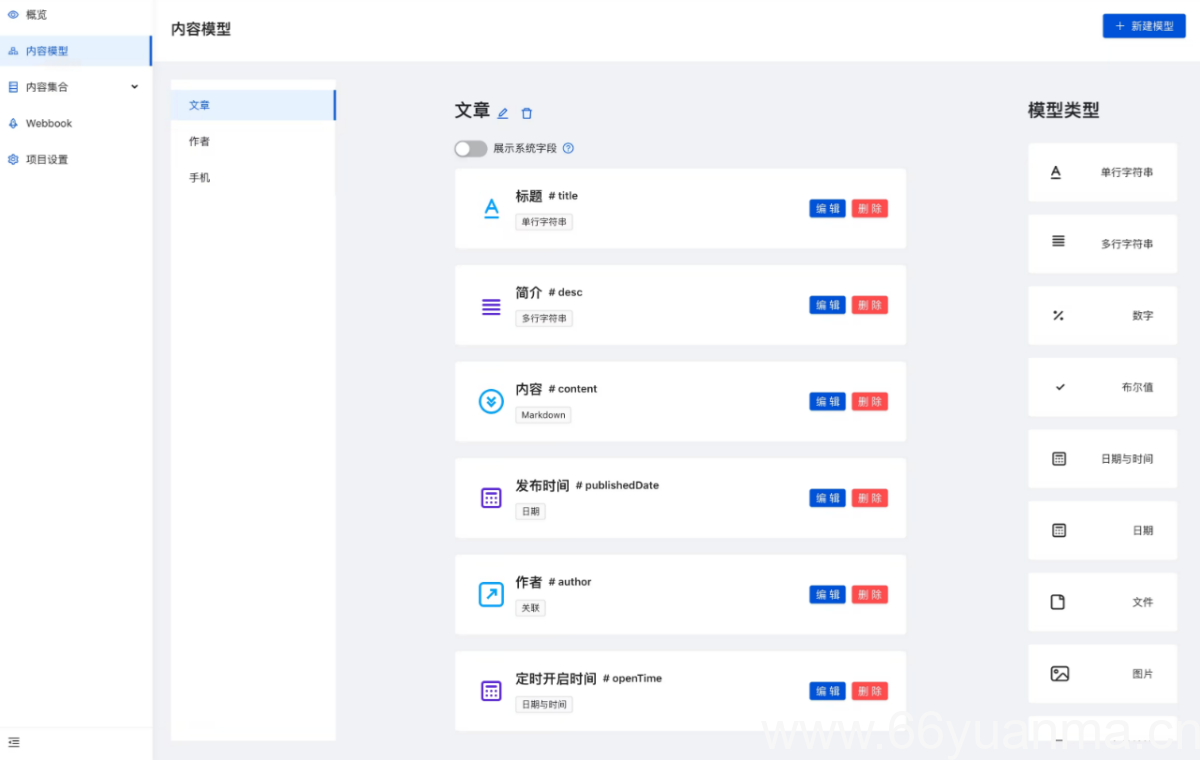Open 项目设置 in the sidebar
This screenshot has height=760, width=1200.
coord(76,159)
